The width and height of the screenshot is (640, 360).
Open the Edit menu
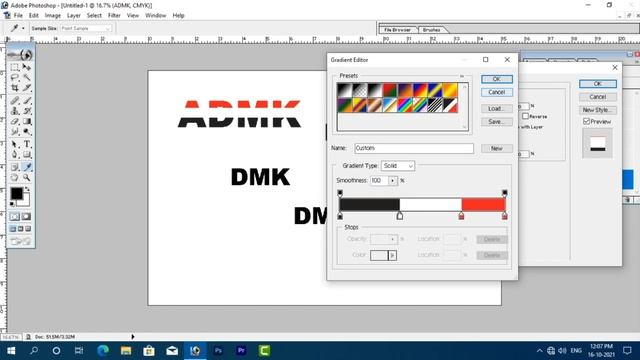[x=34, y=16]
